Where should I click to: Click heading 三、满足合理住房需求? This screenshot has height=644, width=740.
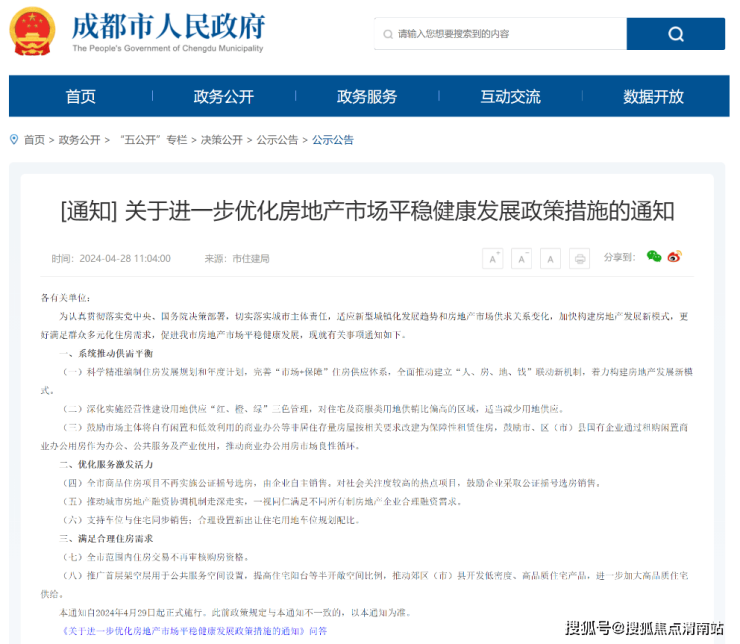pos(106,538)
